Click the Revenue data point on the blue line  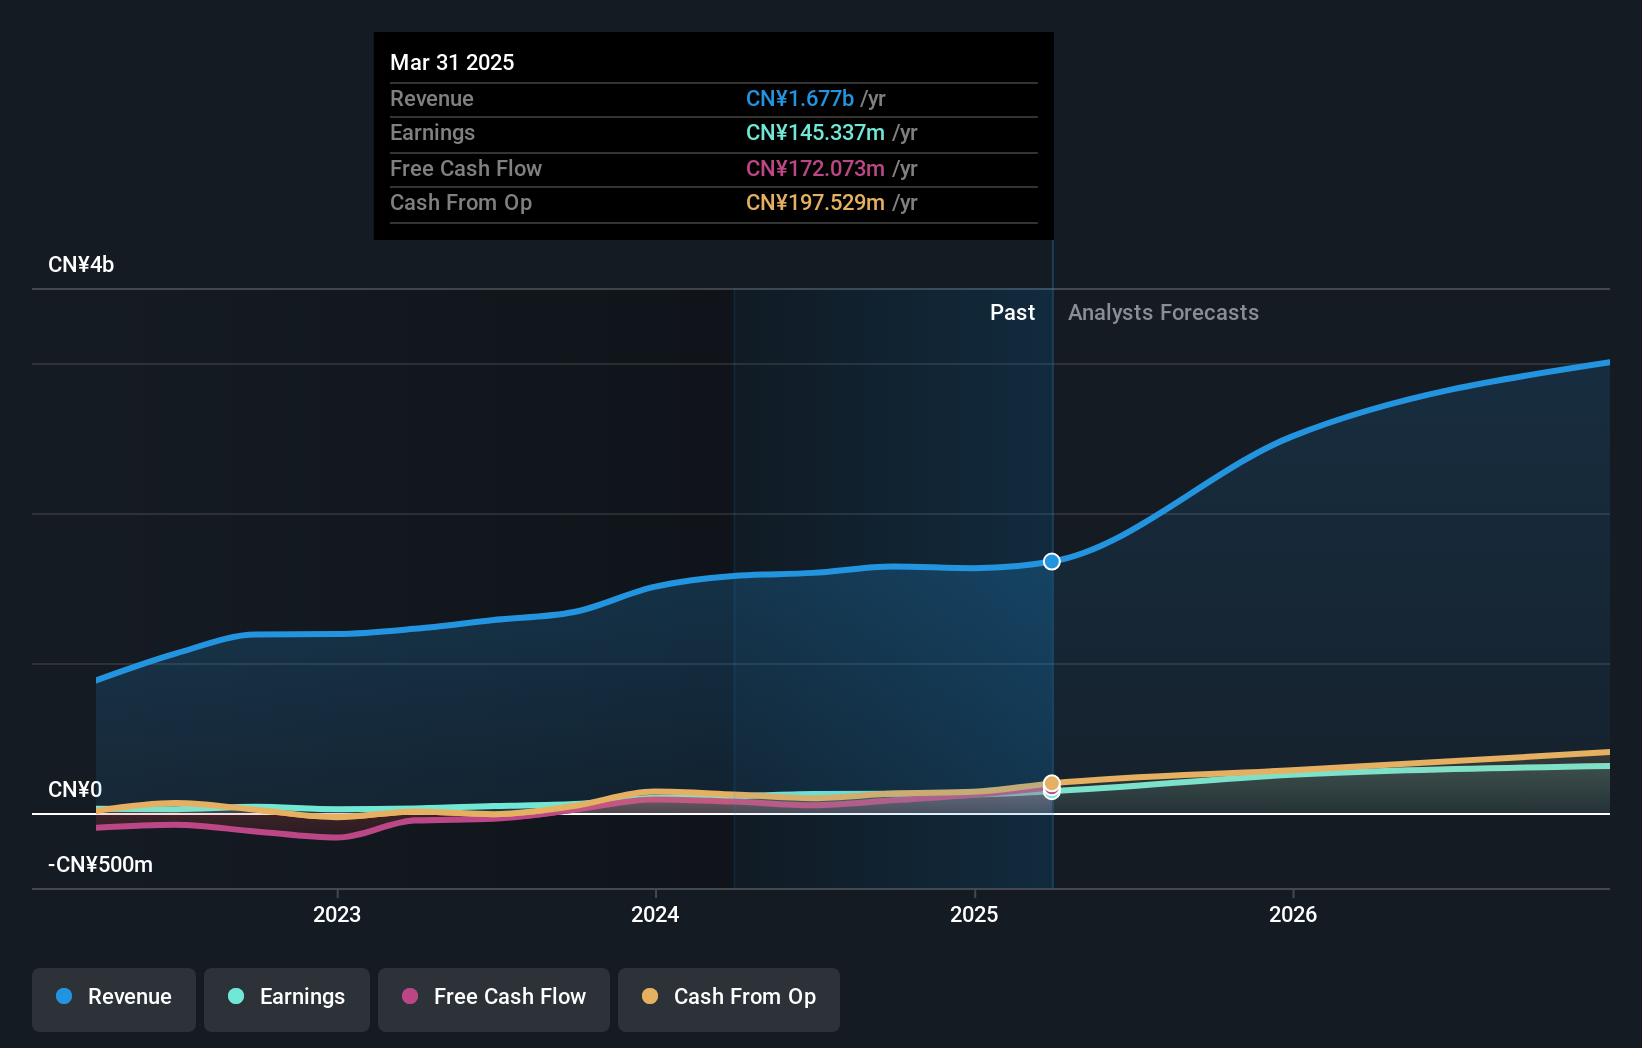tap(1052, 561)
